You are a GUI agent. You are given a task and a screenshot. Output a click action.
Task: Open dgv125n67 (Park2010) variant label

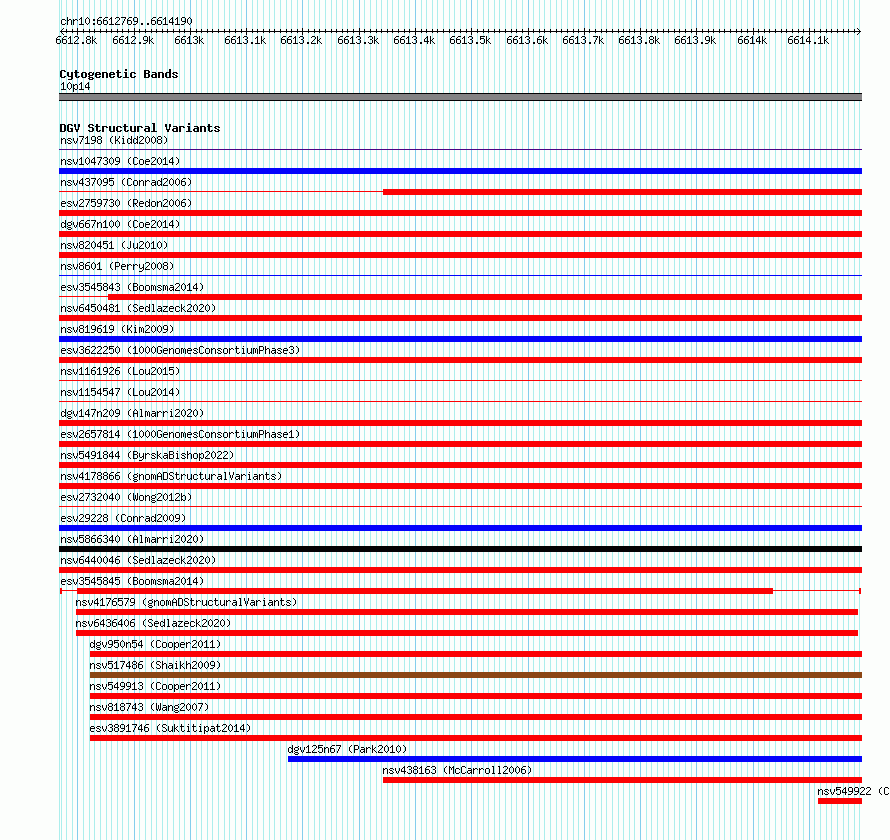click(347, 749)
